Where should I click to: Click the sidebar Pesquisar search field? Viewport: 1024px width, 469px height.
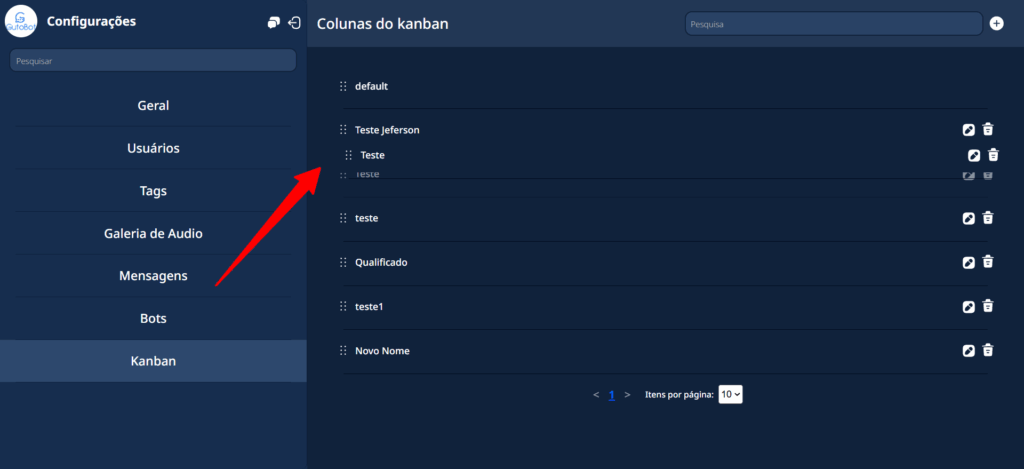click(153, 61)
